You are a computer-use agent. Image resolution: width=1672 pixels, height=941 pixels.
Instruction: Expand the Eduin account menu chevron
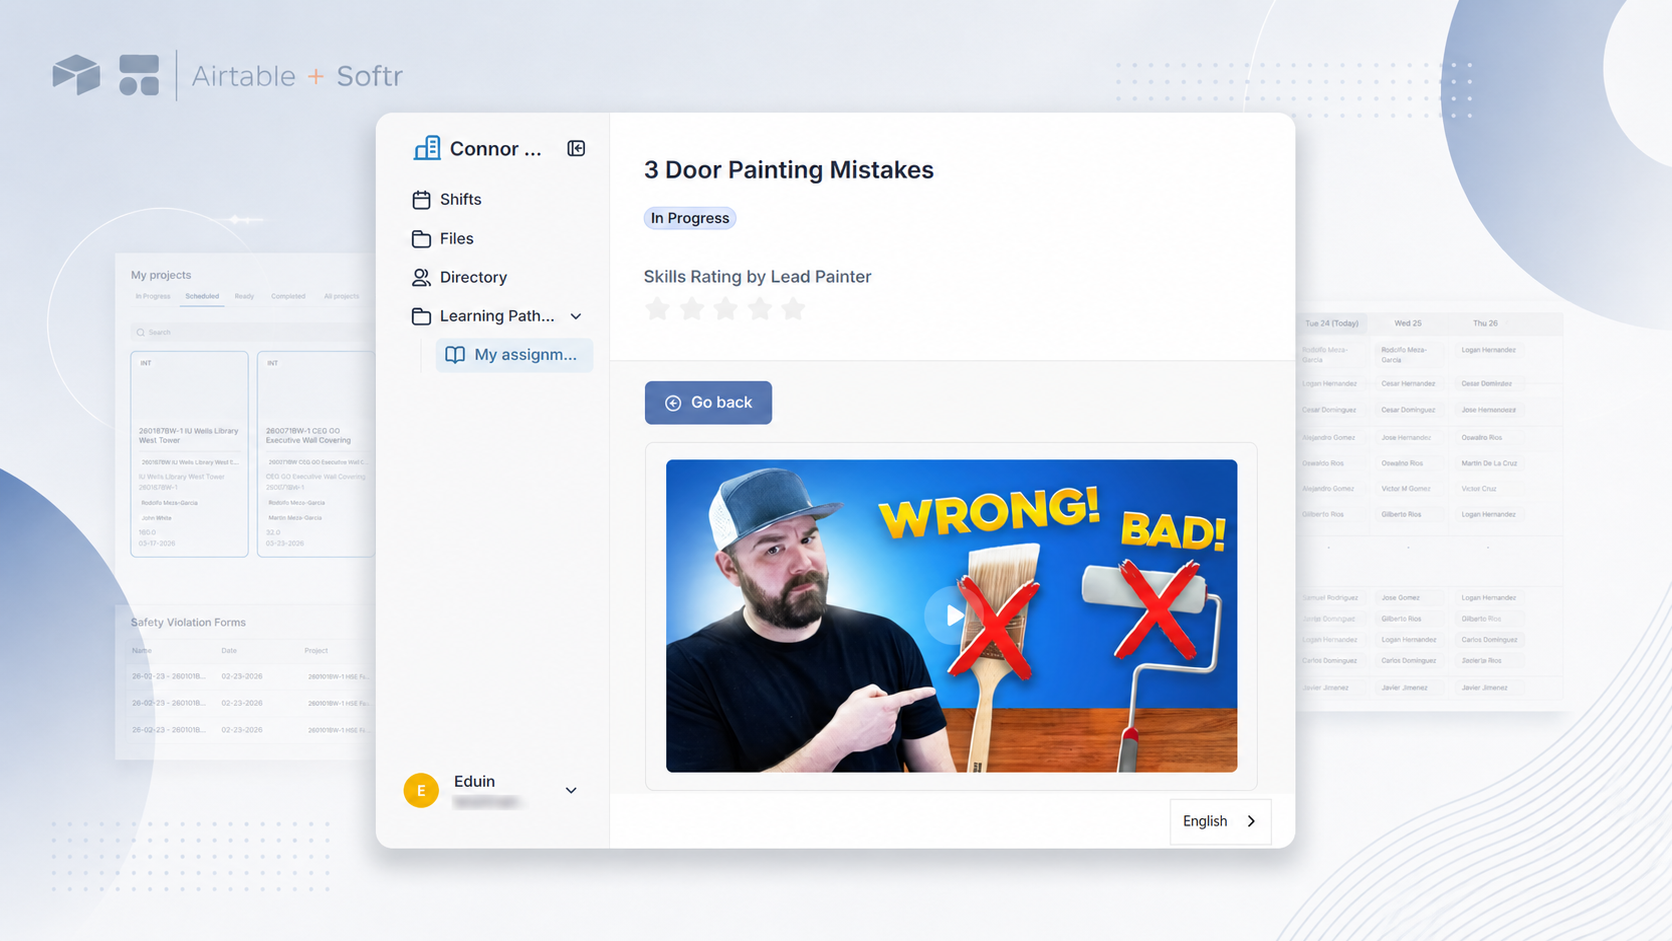571,790
